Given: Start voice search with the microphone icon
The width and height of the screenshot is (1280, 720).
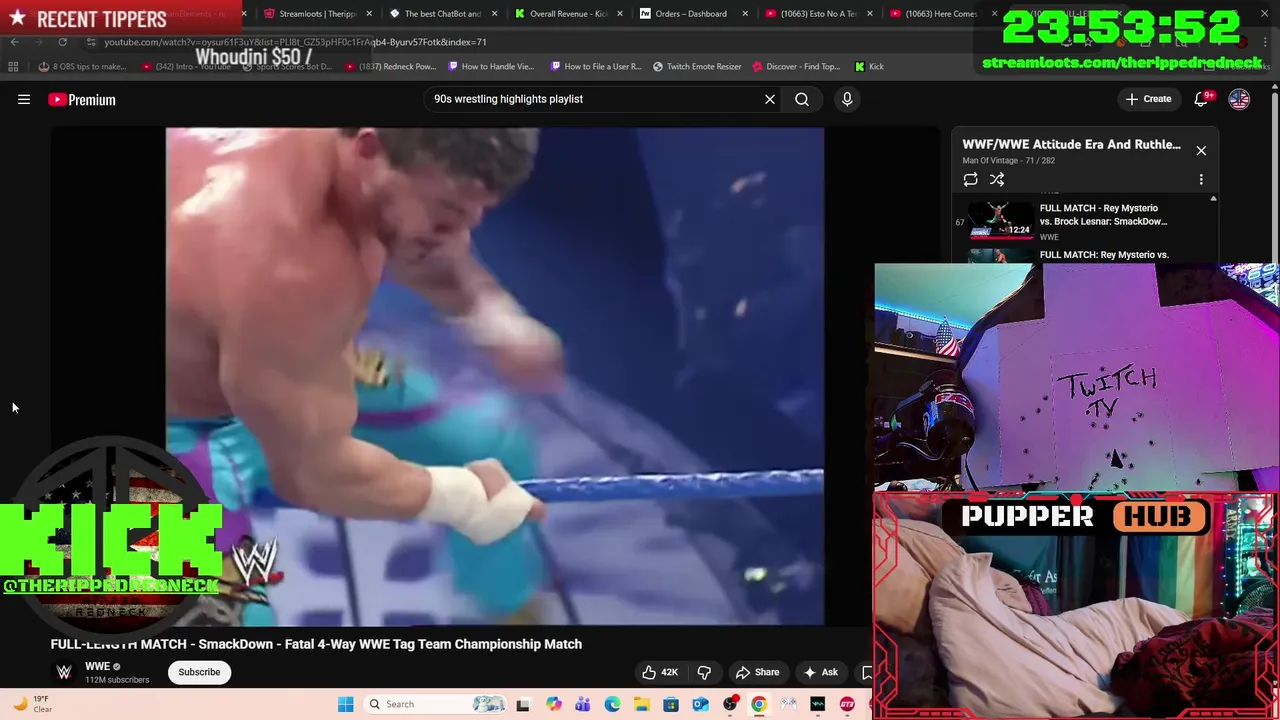Looking at the screenshot, I should click(x=847, y=99).
